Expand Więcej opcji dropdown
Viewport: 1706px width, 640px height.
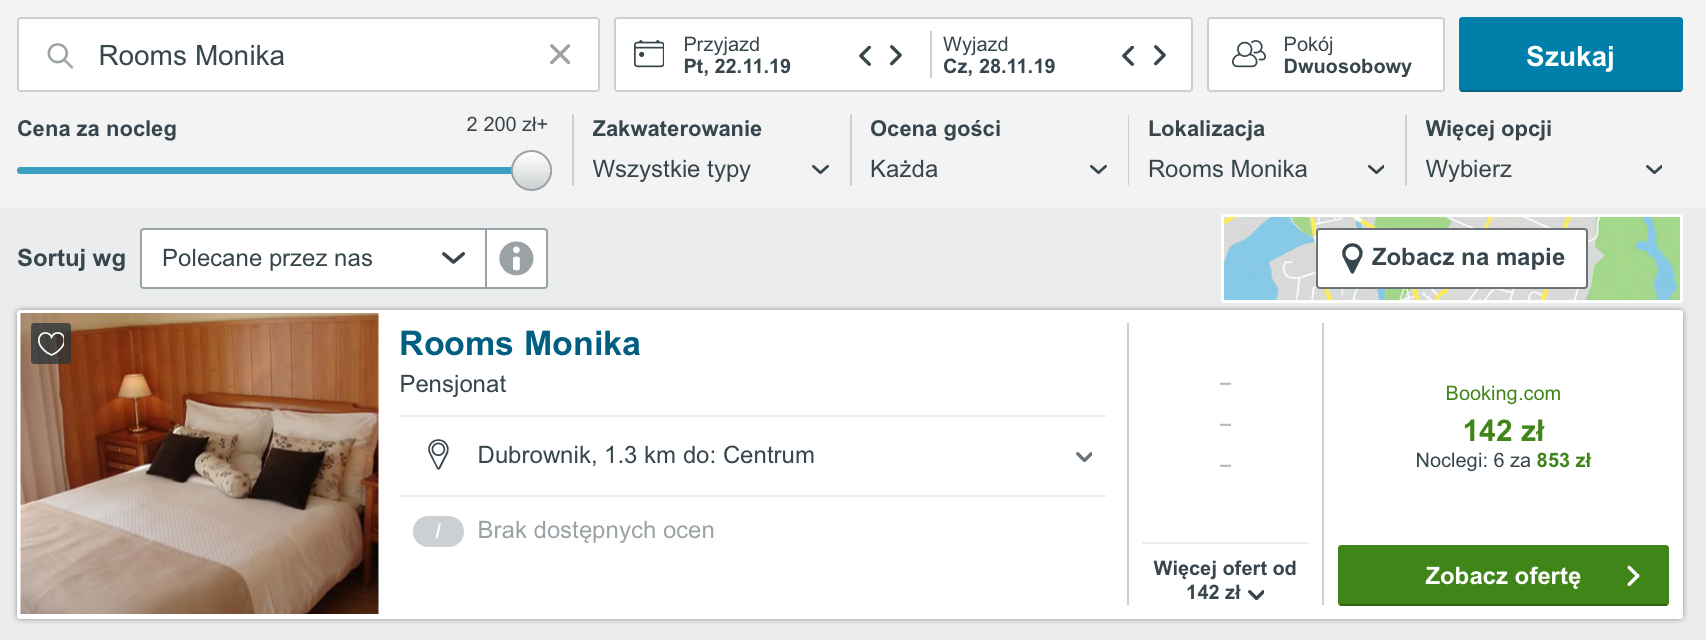point(1545,169)
